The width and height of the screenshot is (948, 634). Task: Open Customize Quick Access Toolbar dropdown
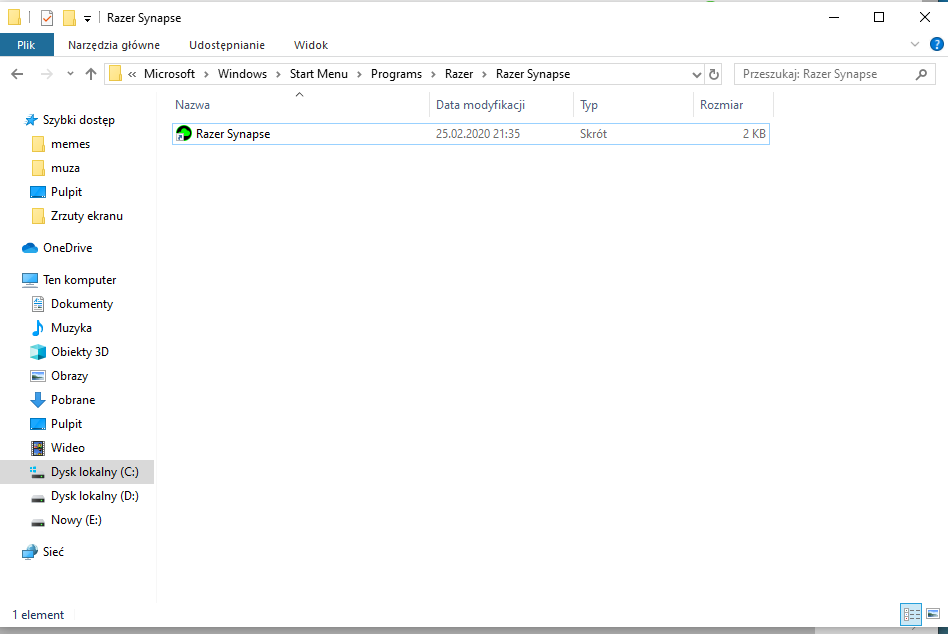(x=88, y=19)
